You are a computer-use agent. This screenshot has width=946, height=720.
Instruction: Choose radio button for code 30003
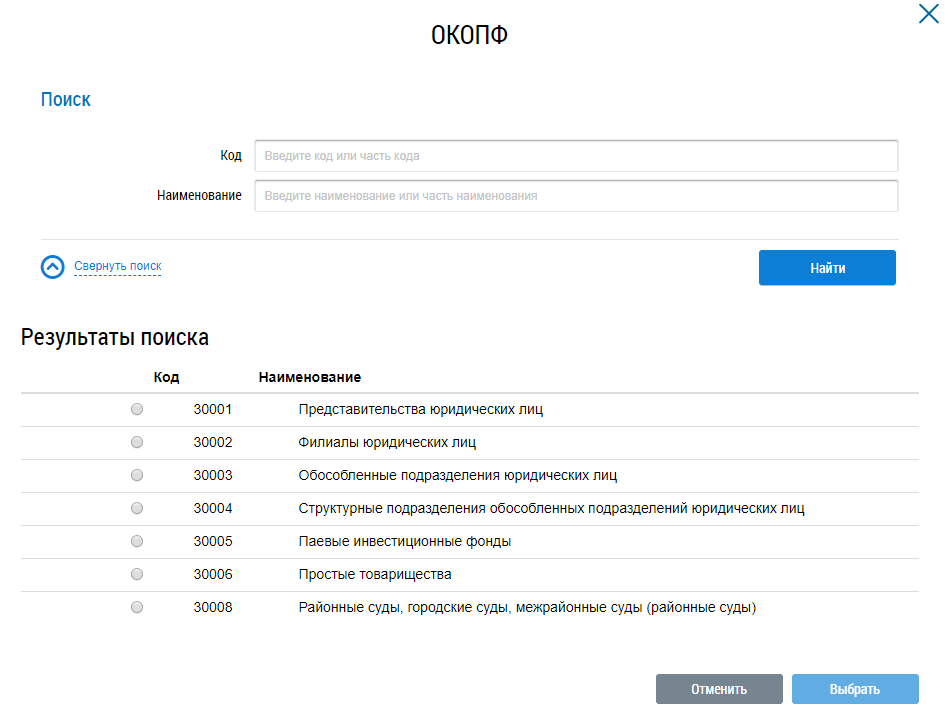coord(137,475)
